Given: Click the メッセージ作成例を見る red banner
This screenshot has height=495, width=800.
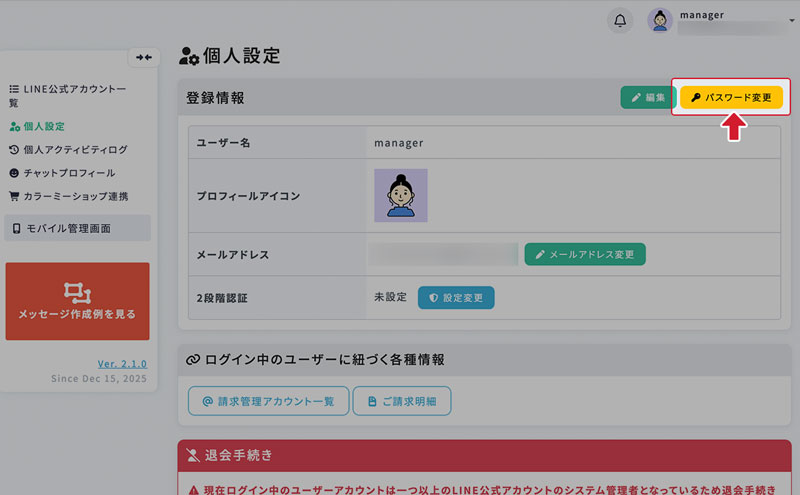Looking at the screenshot, I should tap(77, 301).
